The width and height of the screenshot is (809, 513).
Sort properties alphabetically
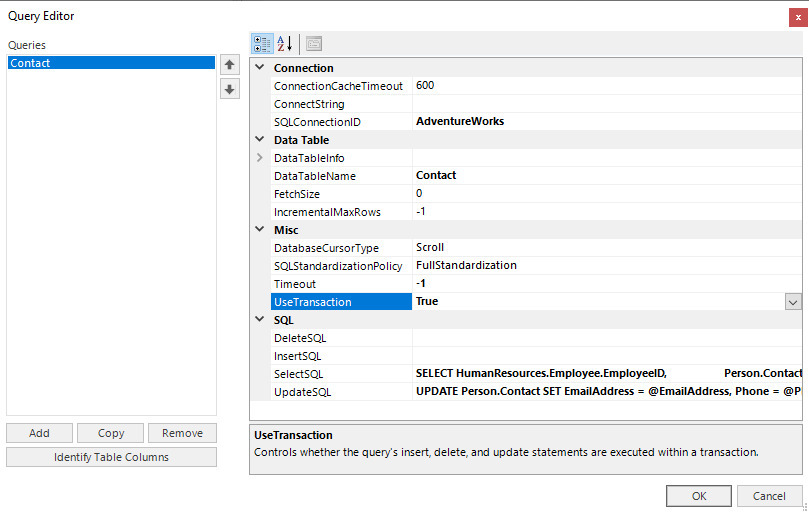point(285,44)
